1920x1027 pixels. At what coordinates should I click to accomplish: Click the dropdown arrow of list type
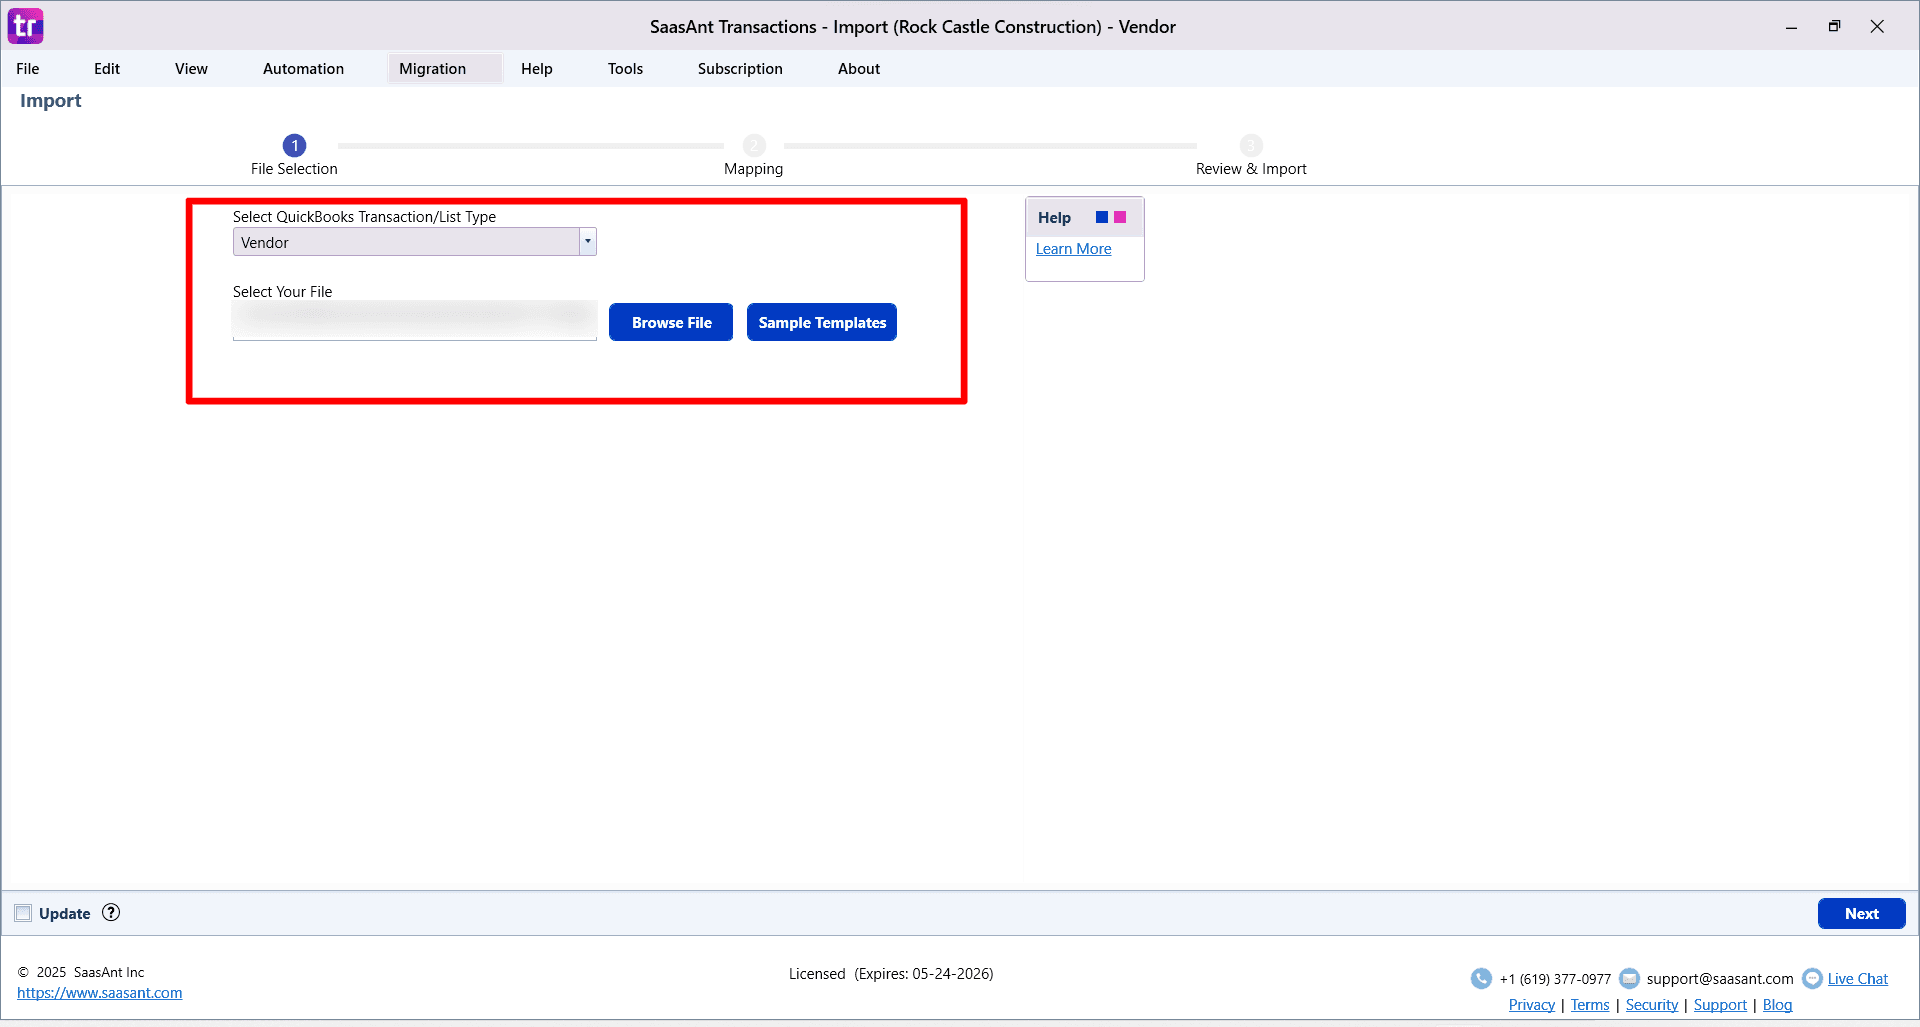click(x=588, y=242)
